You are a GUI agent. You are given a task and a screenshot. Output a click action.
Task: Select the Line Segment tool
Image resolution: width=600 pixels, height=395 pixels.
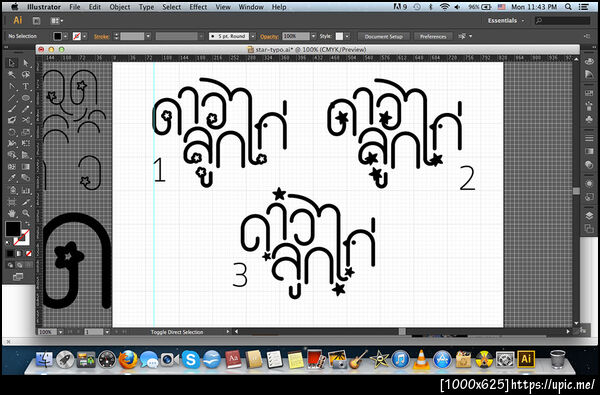click(x=12, y=98)
